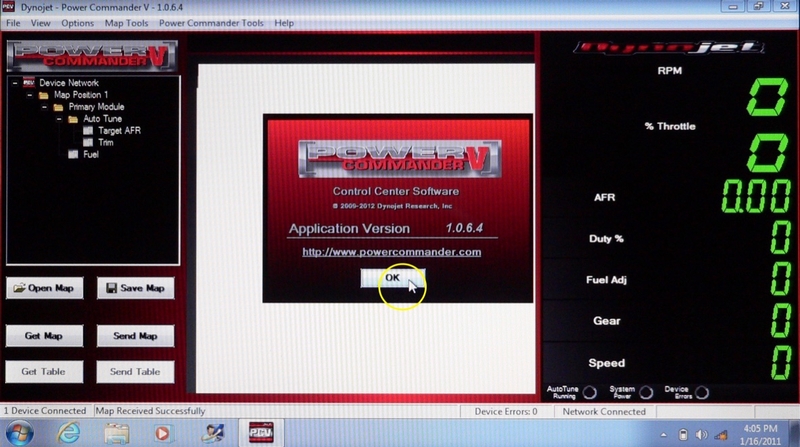The height and width of the screenshot is (447, 800).
Task: Follow the www.powercommander.com link
Action: point(392,252)
